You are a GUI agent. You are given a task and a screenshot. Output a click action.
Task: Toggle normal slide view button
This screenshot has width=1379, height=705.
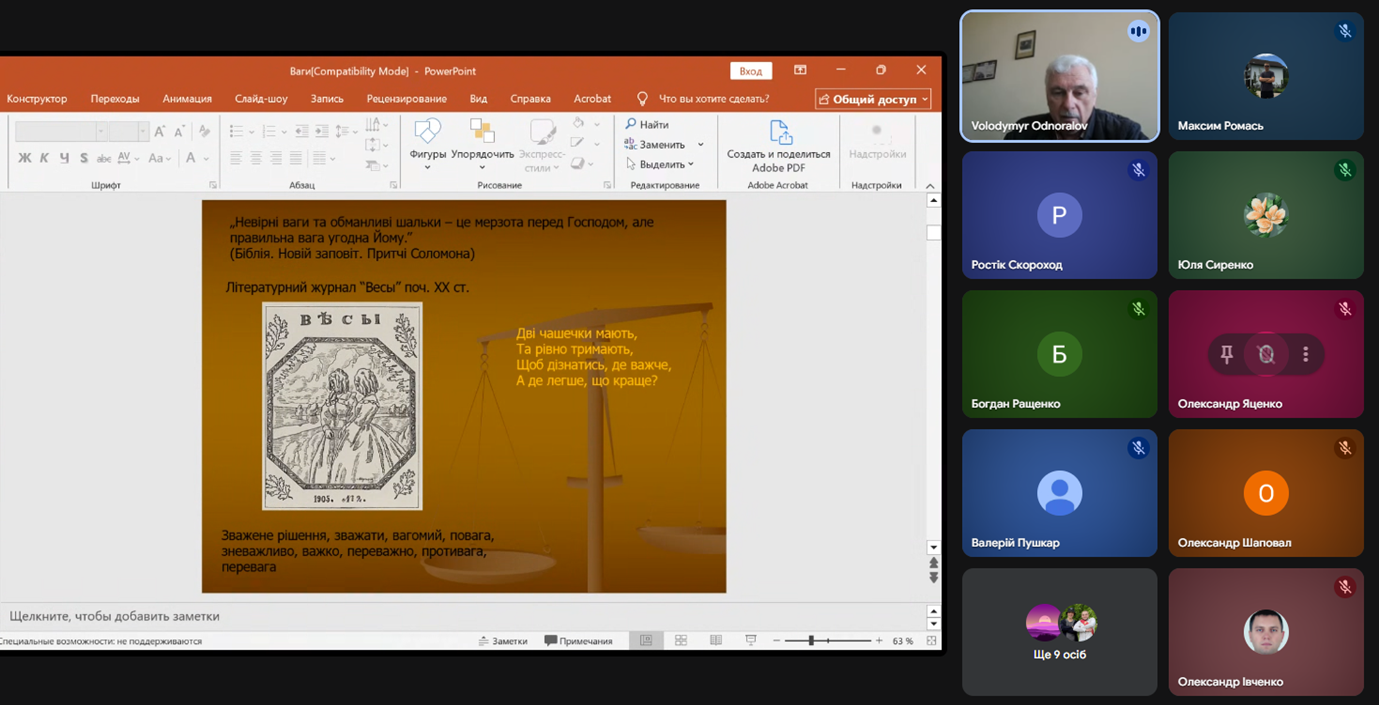point(646,641)
